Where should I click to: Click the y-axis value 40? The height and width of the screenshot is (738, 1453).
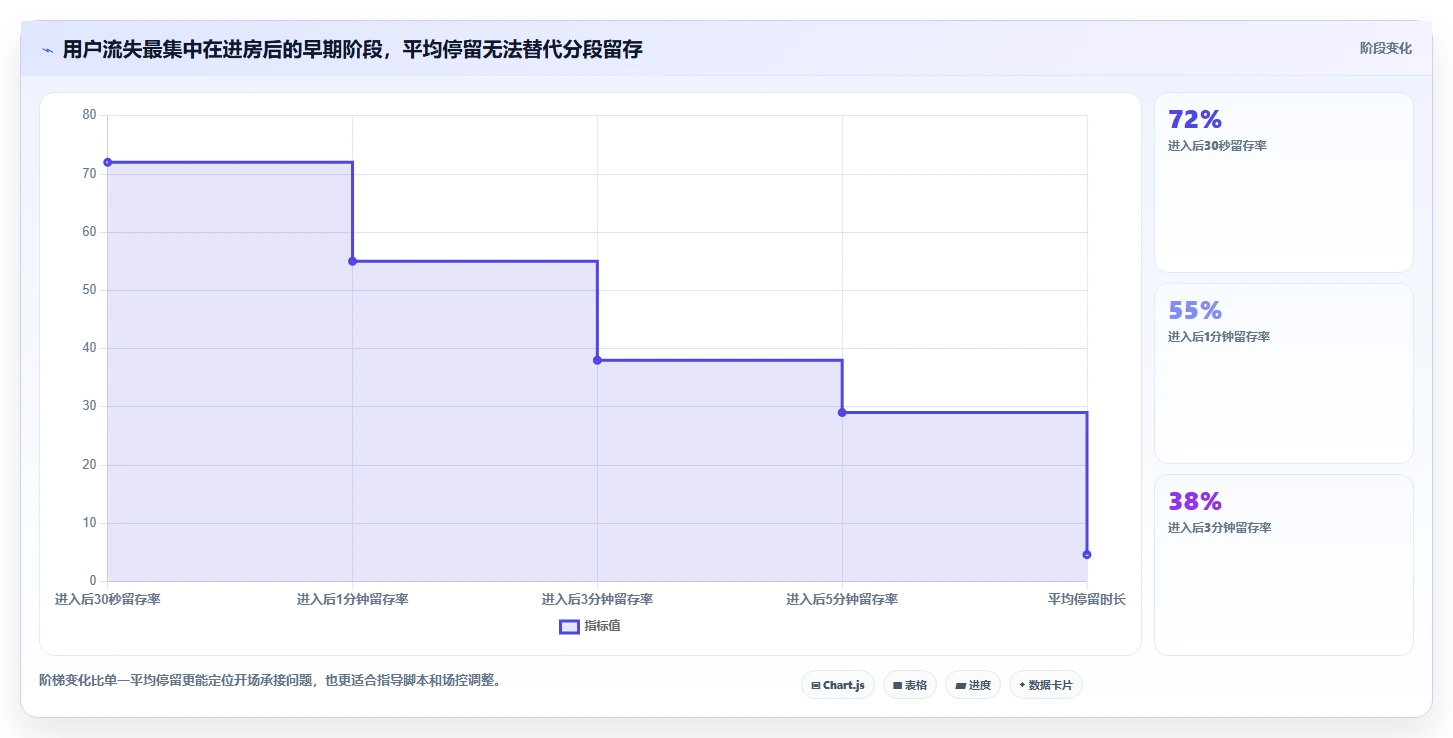89,348
